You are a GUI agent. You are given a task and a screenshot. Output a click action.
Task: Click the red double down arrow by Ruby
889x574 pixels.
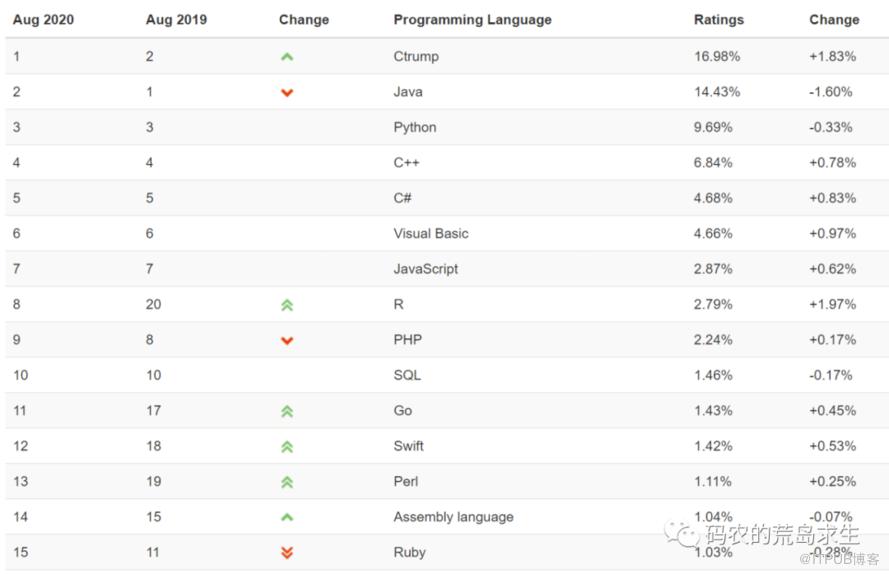(287, 552)
